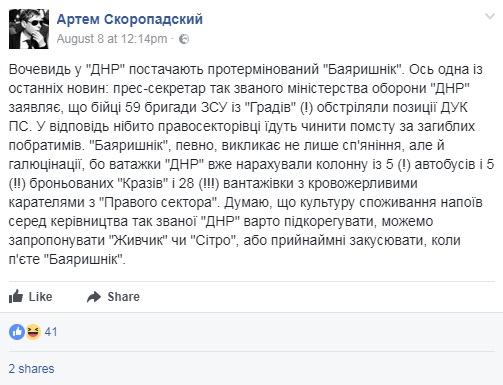
Task: Open the author name Артем Скоропадский link
Action: (x=130, y=19)
